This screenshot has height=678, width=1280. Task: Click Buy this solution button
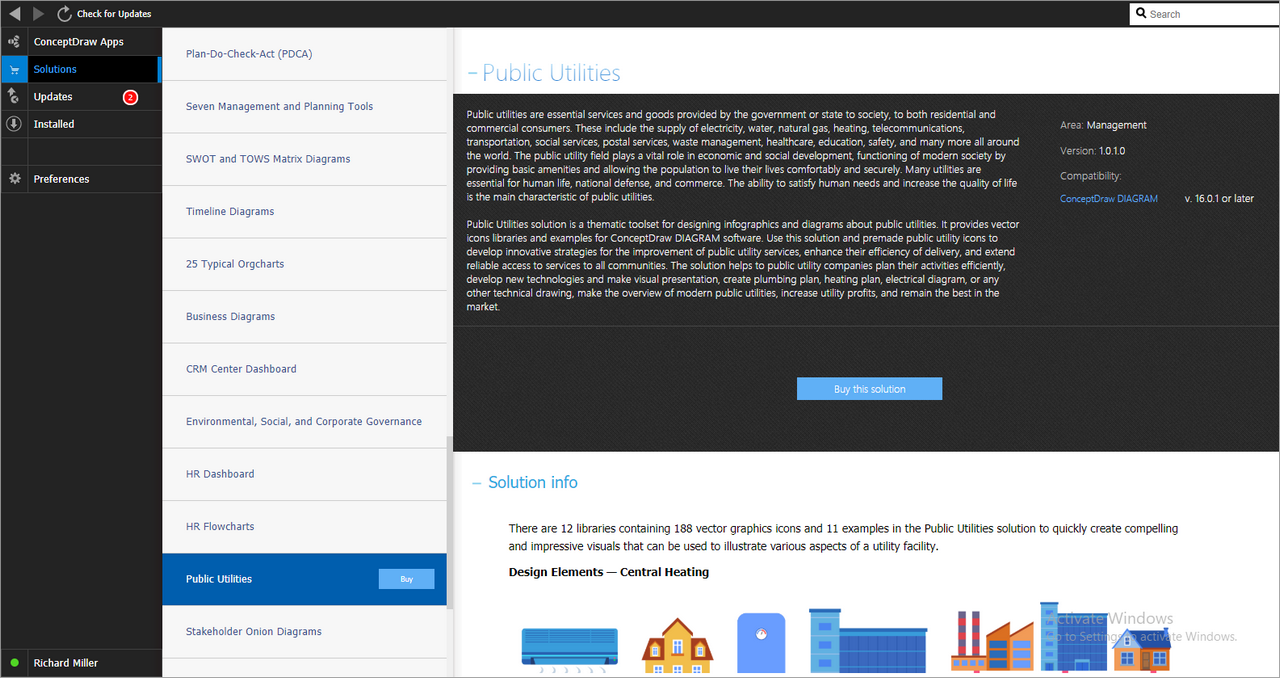[x=869, y=389]
